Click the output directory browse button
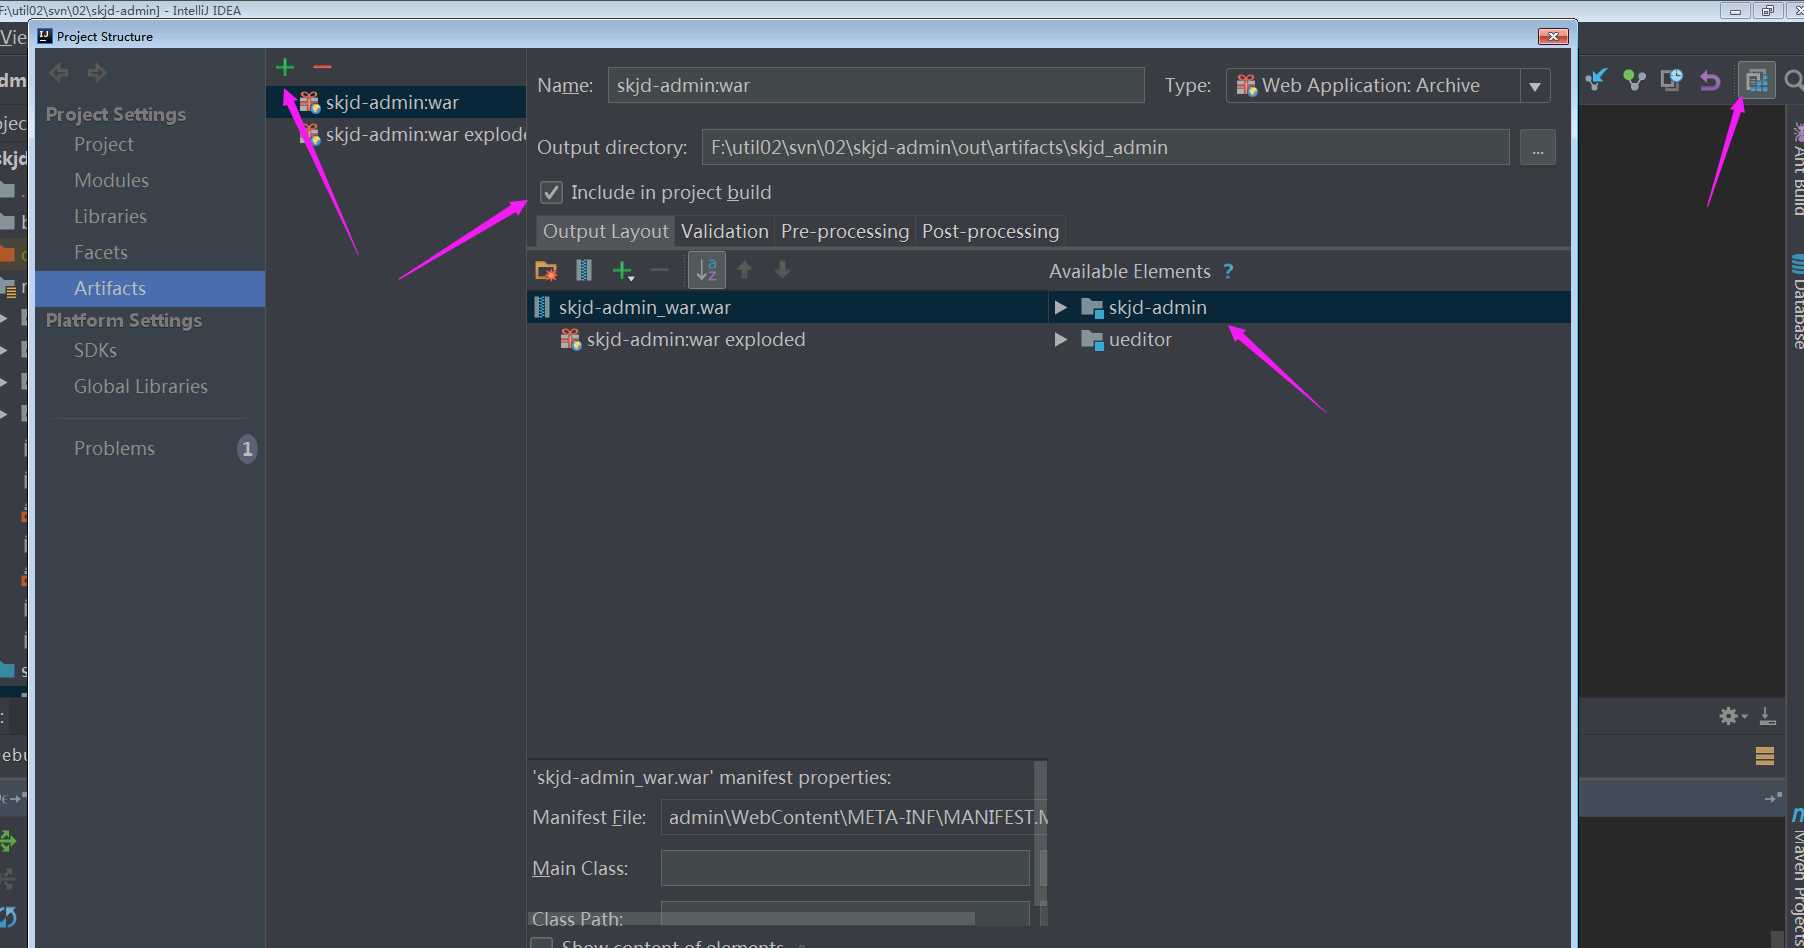 coord(1537,148)
